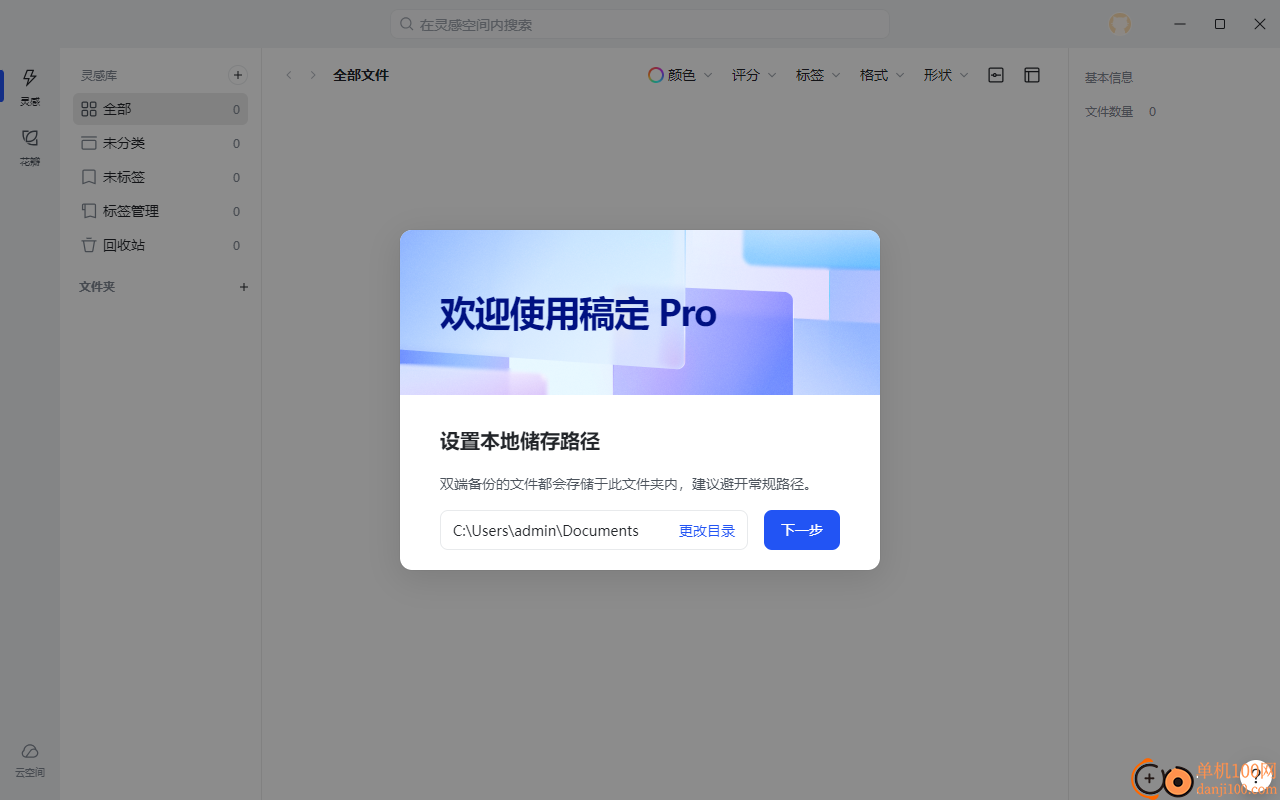Click 设置本地储存路径 heading
The width and height of the screenshot is (1280, 800).
pos(520,441)
